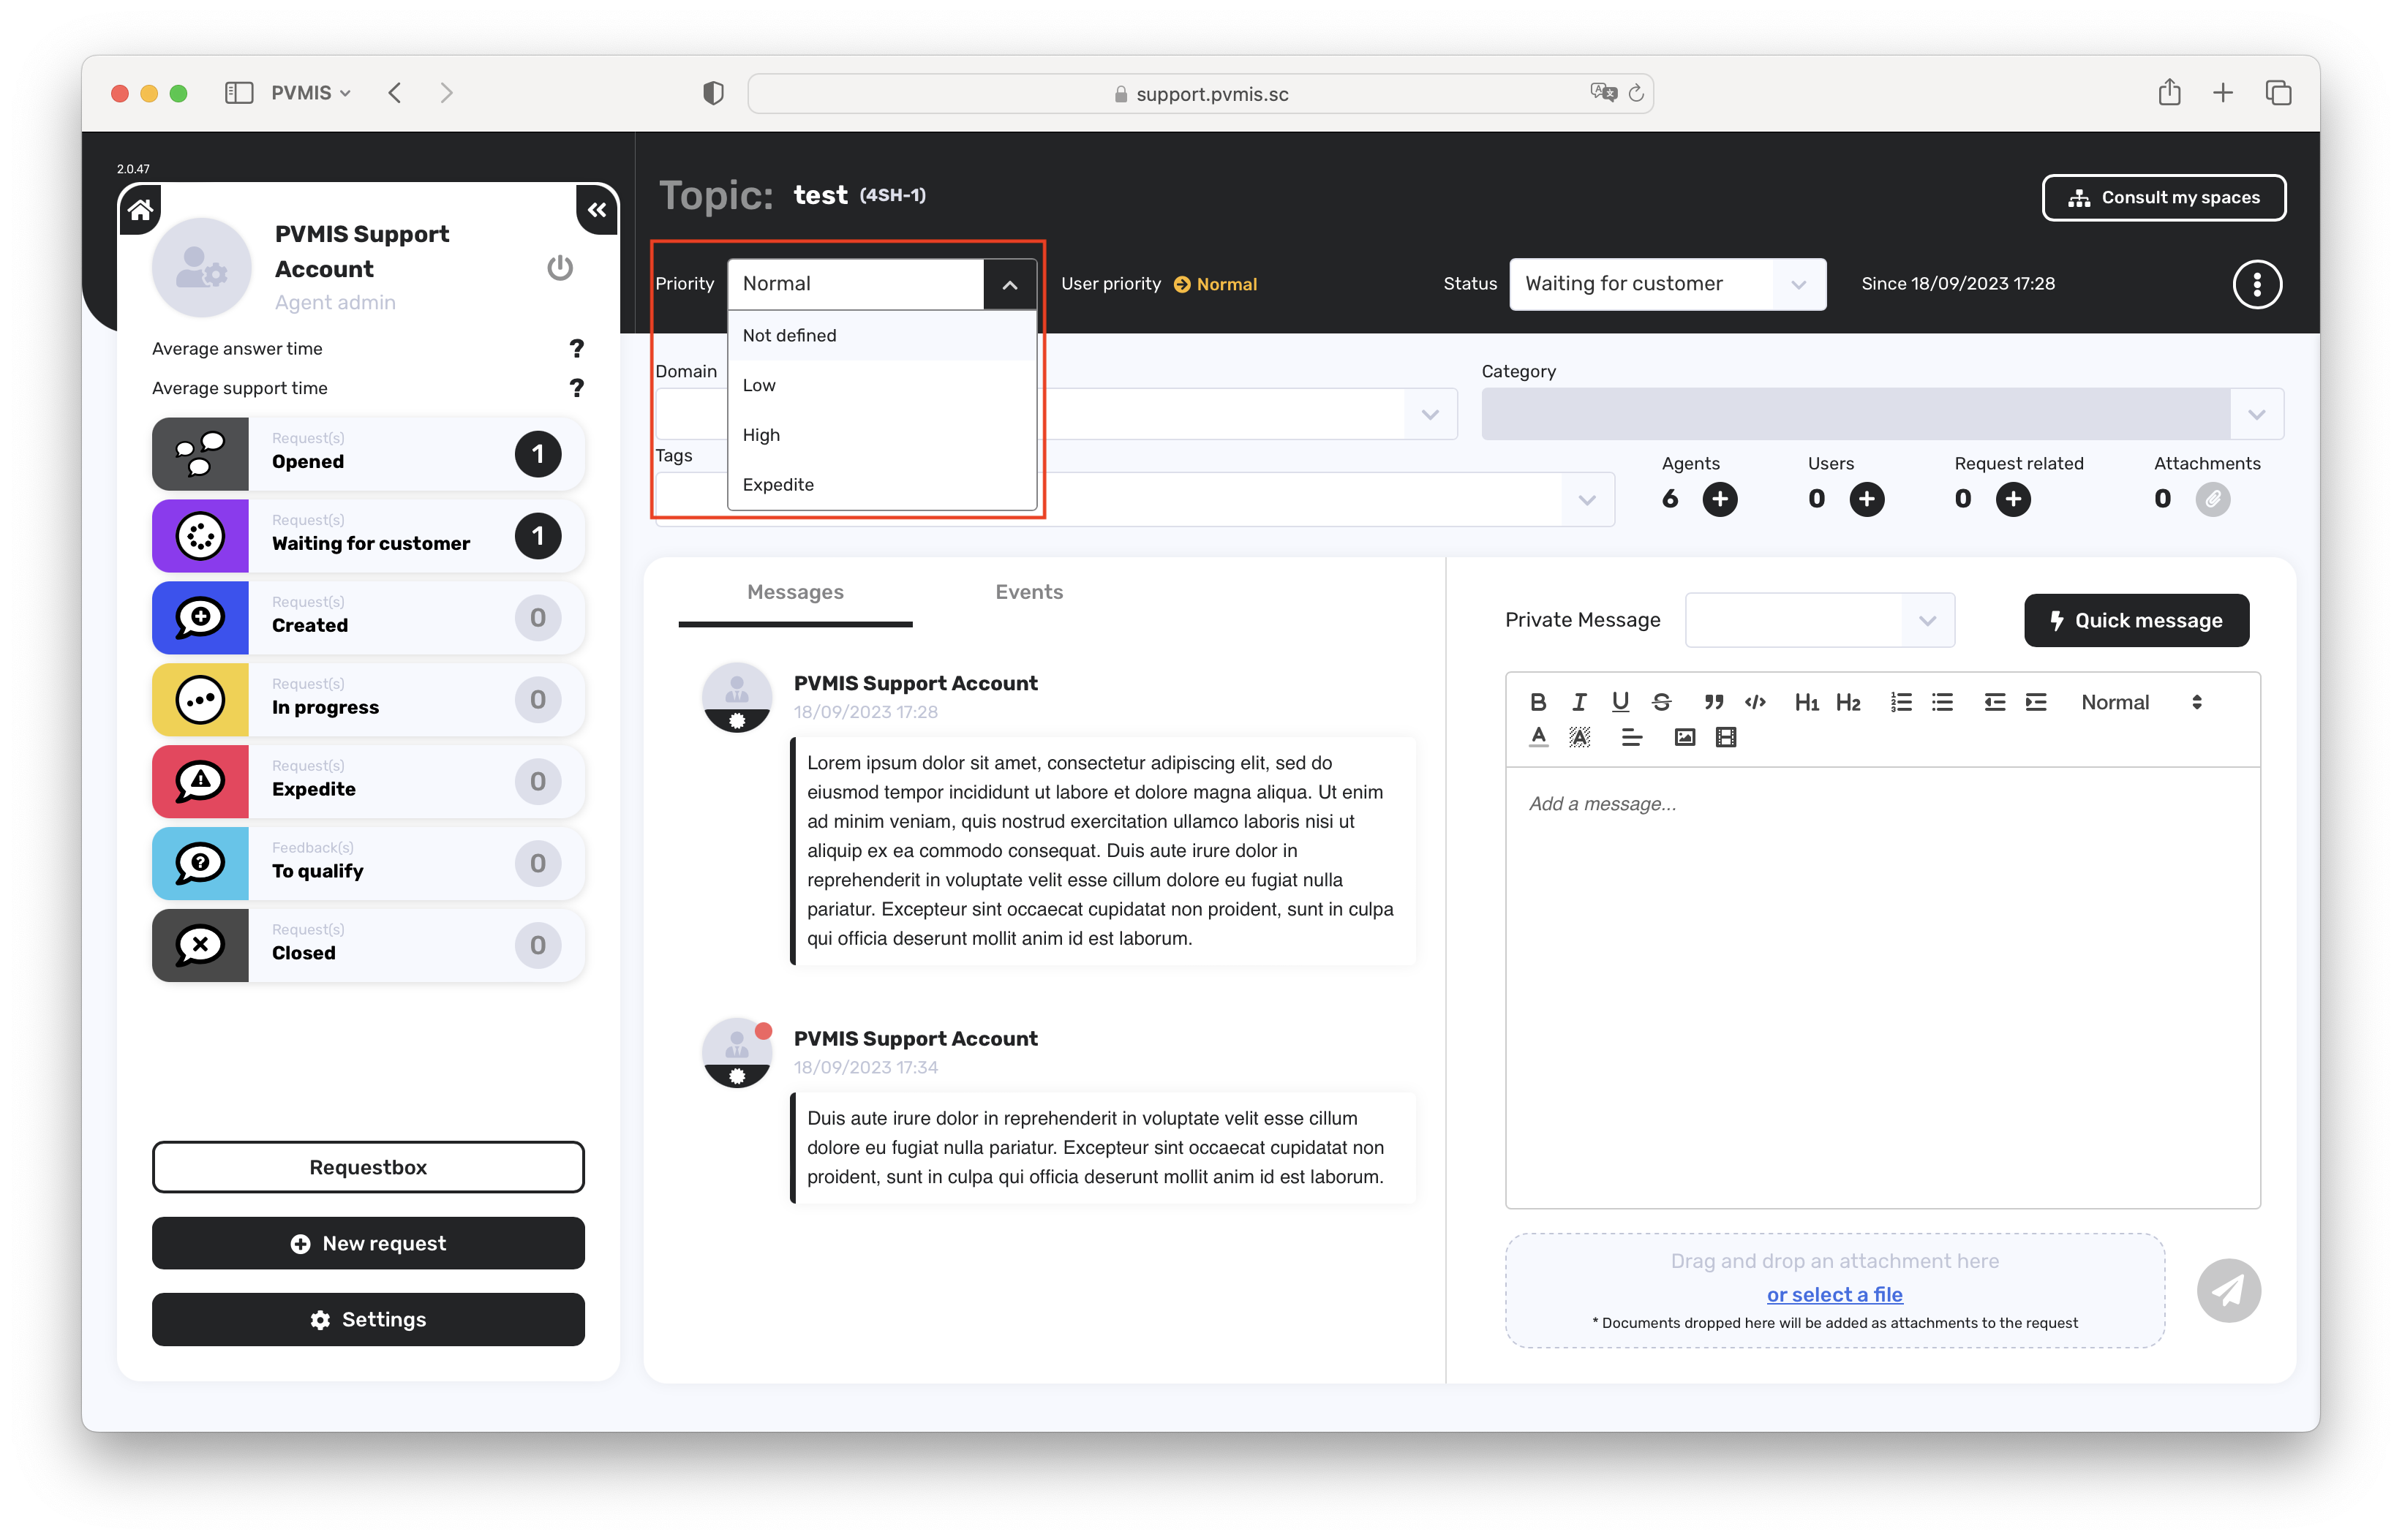This screenshot has width=2402, height=1540.
Task: Select Expedite priority option
Action: coord(778,485)
